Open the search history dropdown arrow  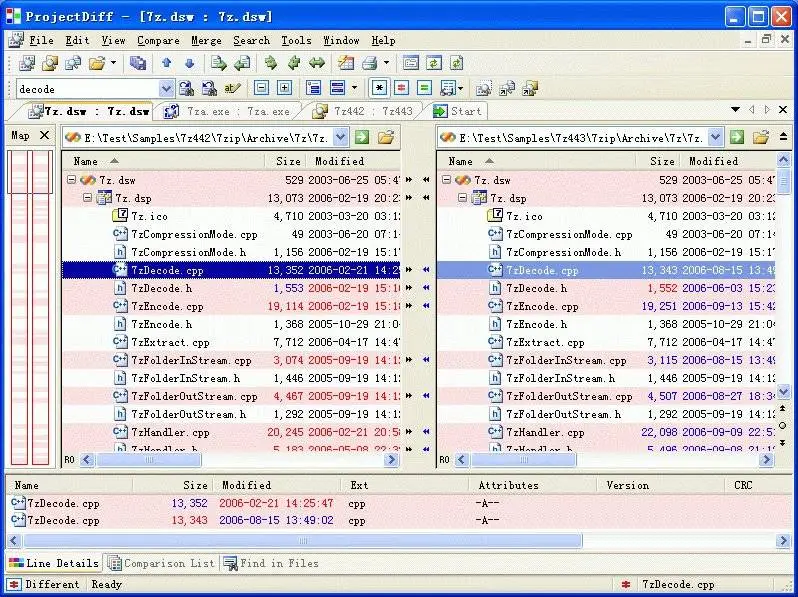(x=166, y=89)
